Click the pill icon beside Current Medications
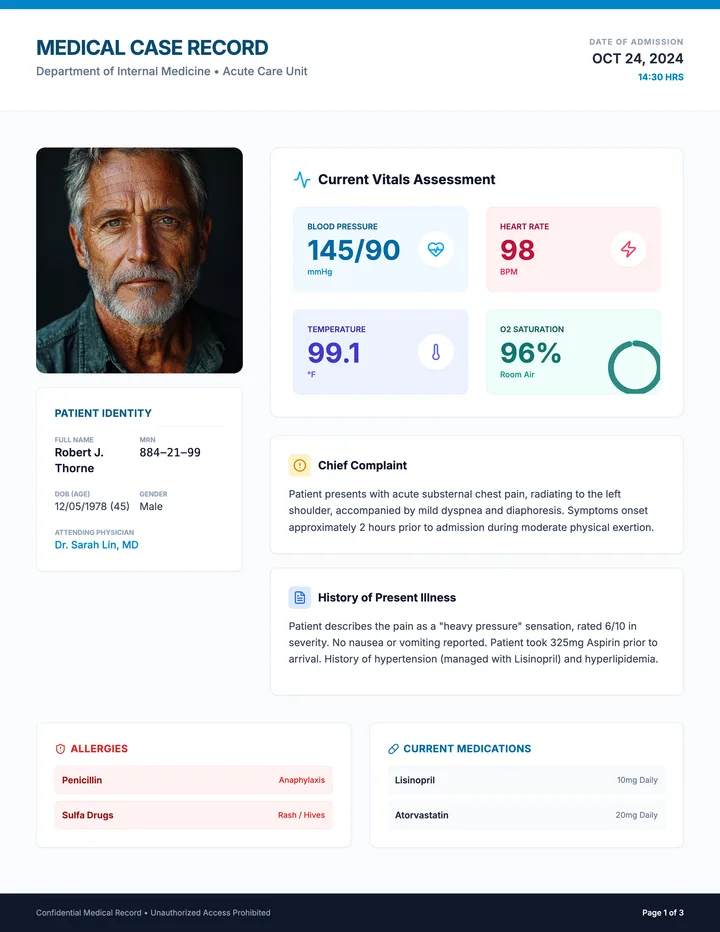 tap(393, 749)
